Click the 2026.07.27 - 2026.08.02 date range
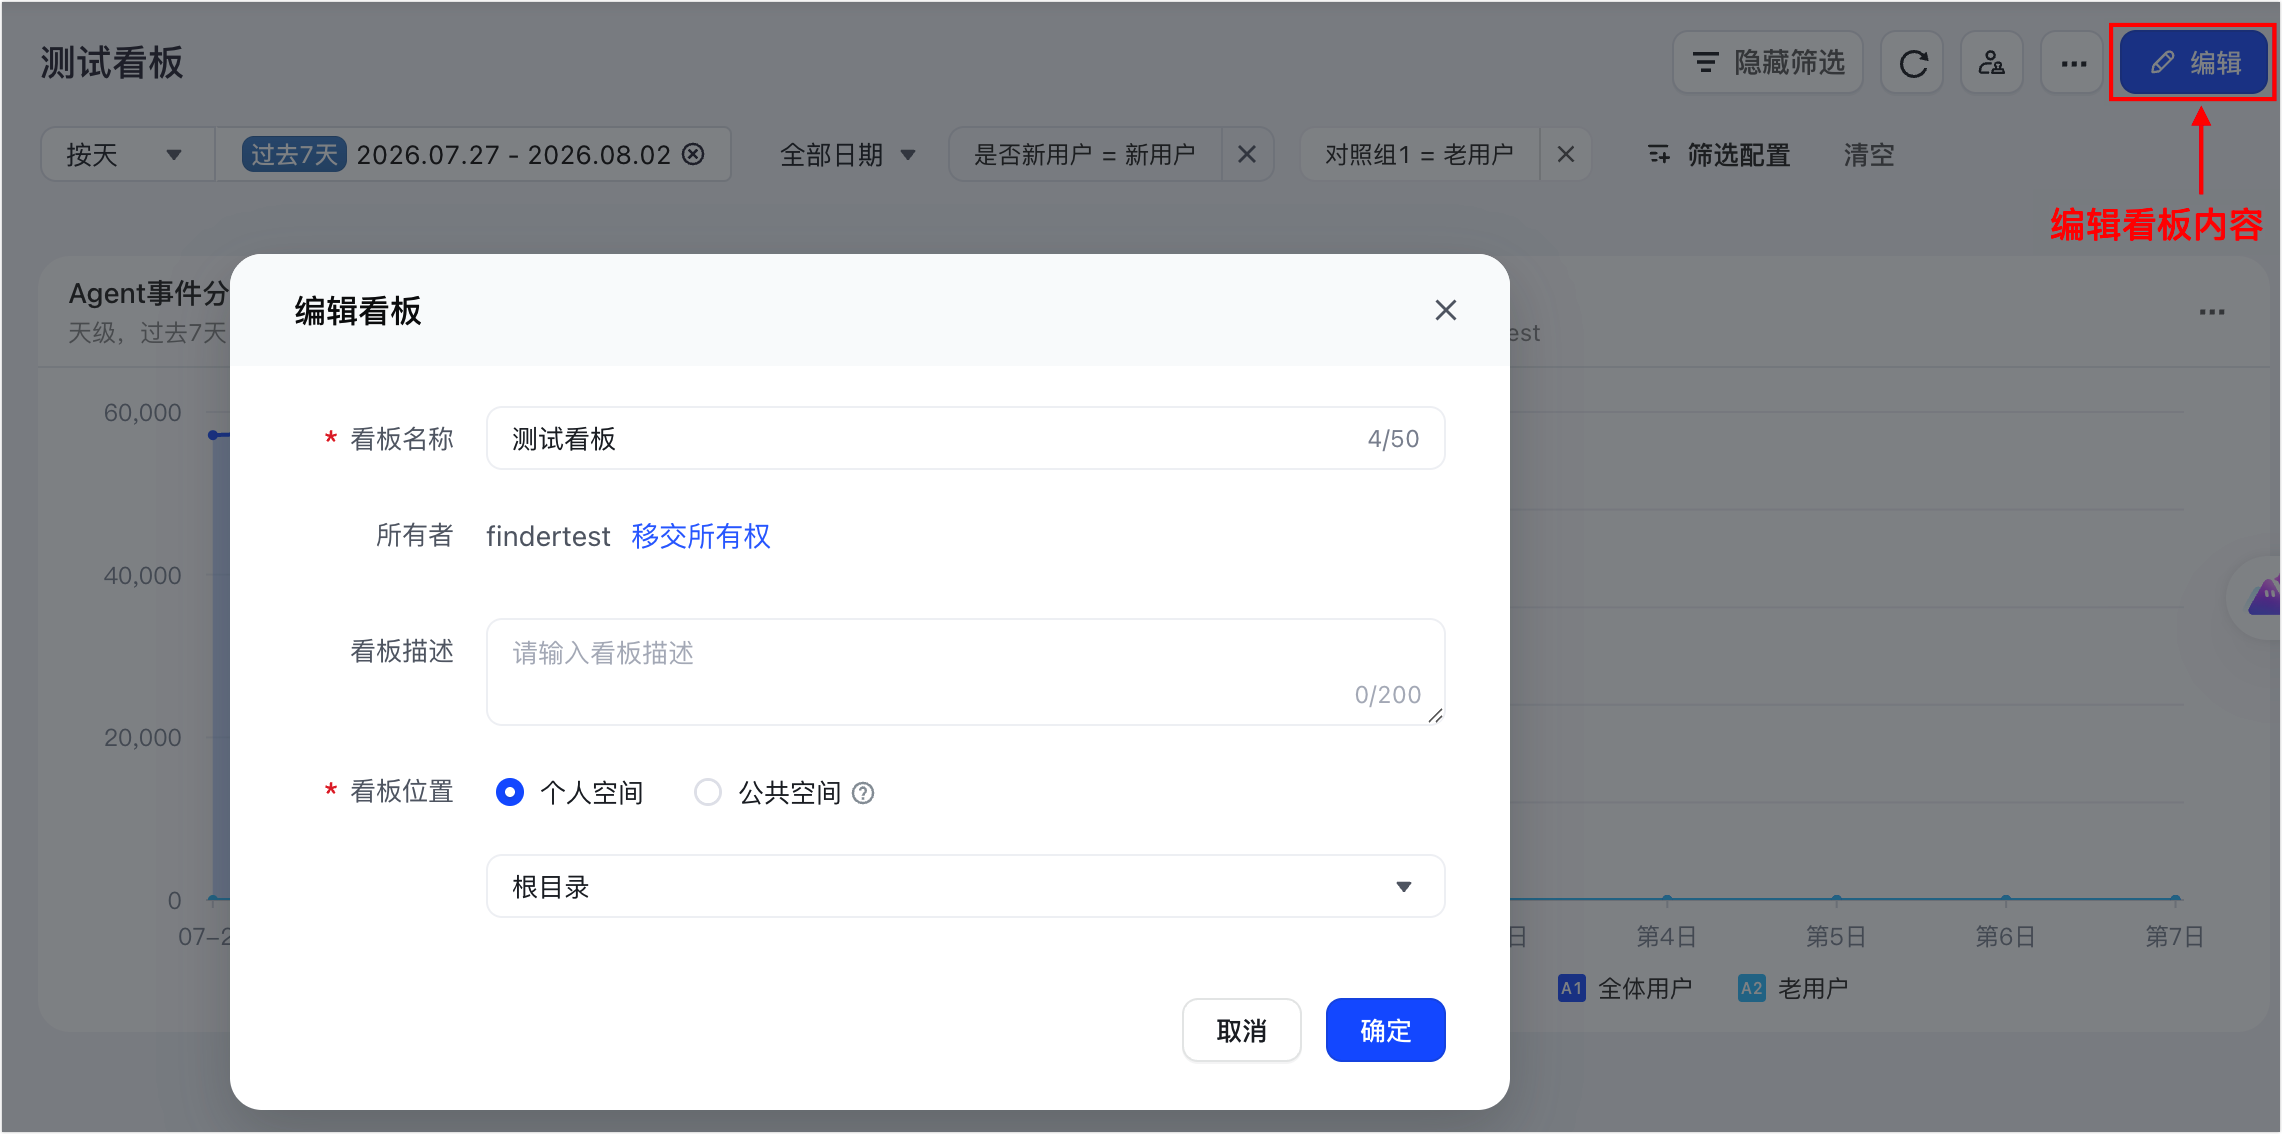Screen dimensions: 2282x1134 (513, 155)
